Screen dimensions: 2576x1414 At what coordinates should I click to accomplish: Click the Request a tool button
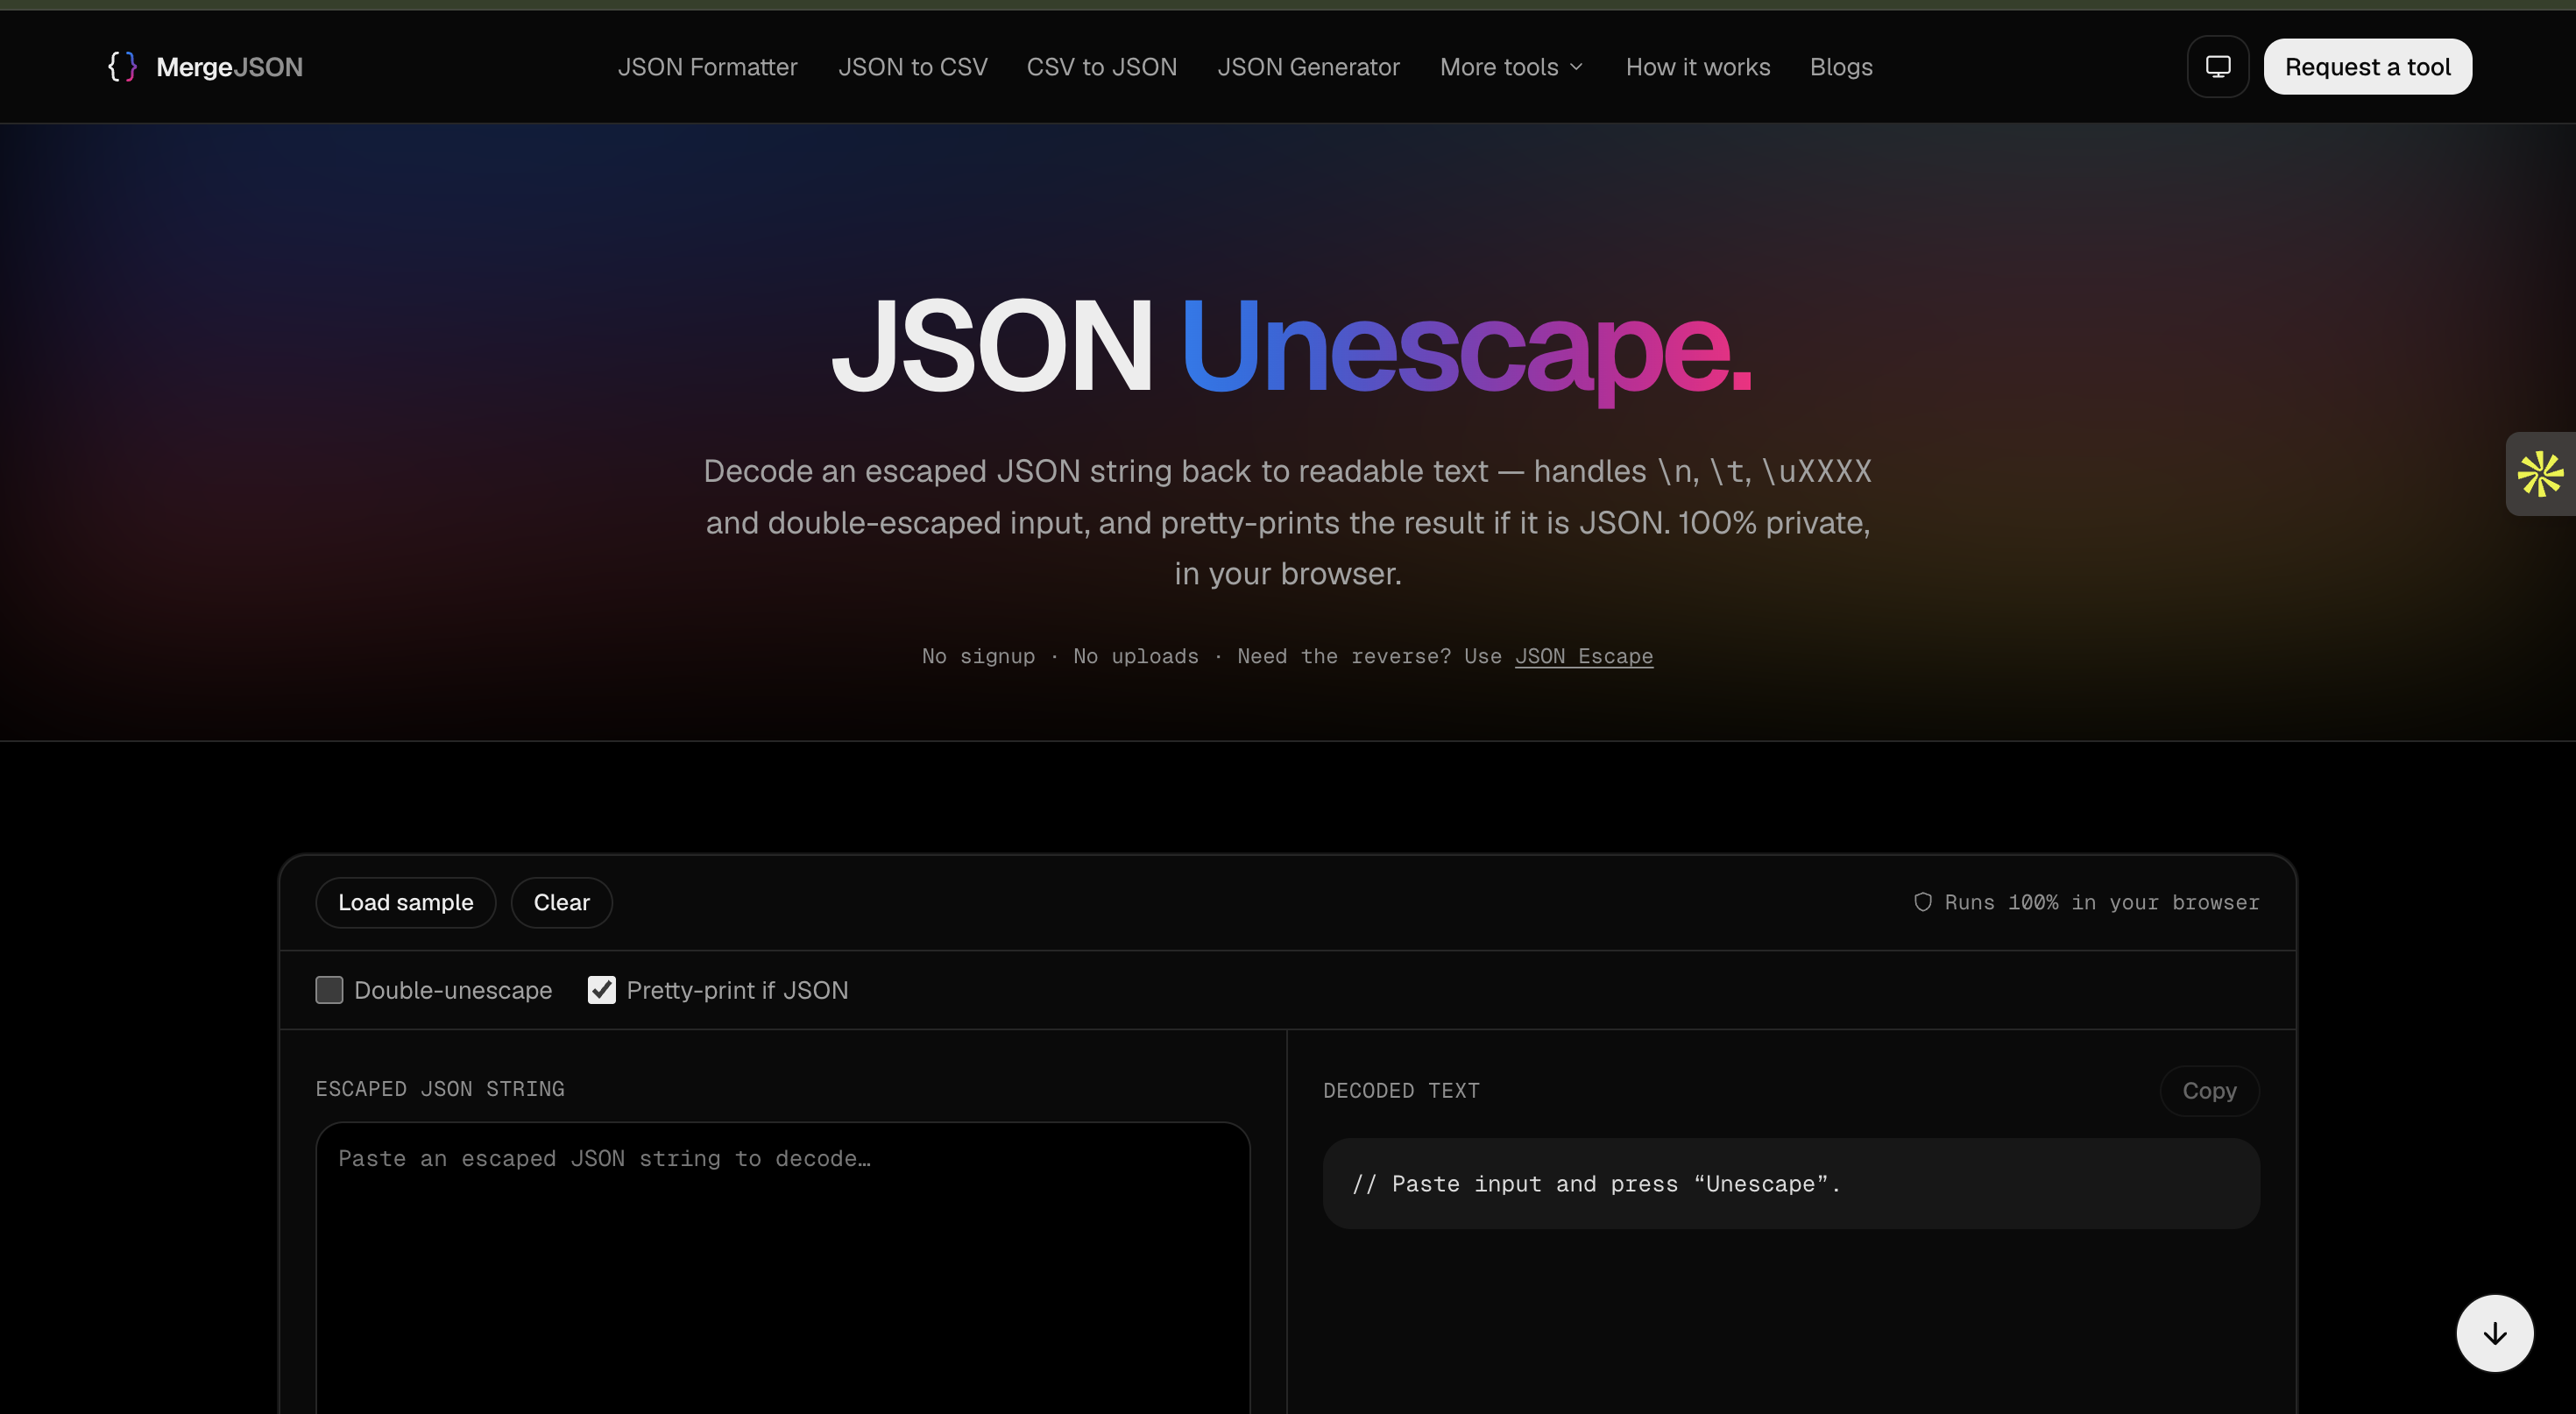point(2367,67)
